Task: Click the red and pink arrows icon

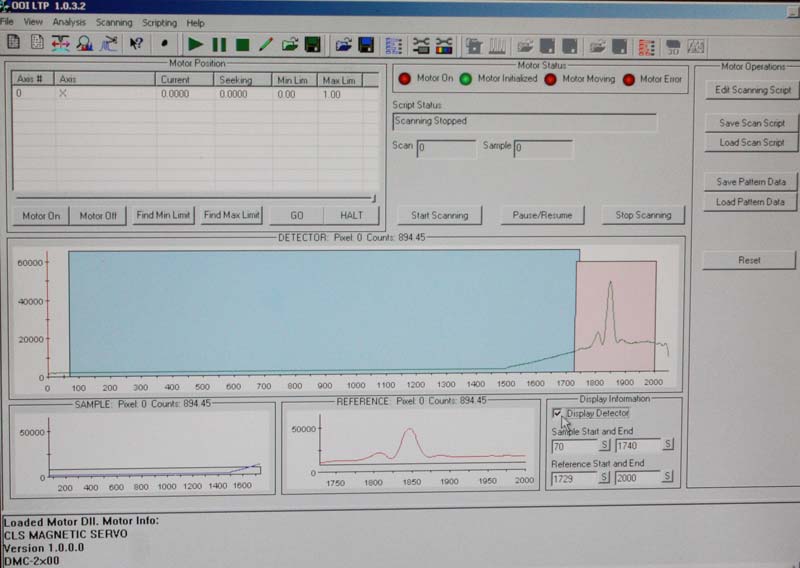Action: click(61, 43)
